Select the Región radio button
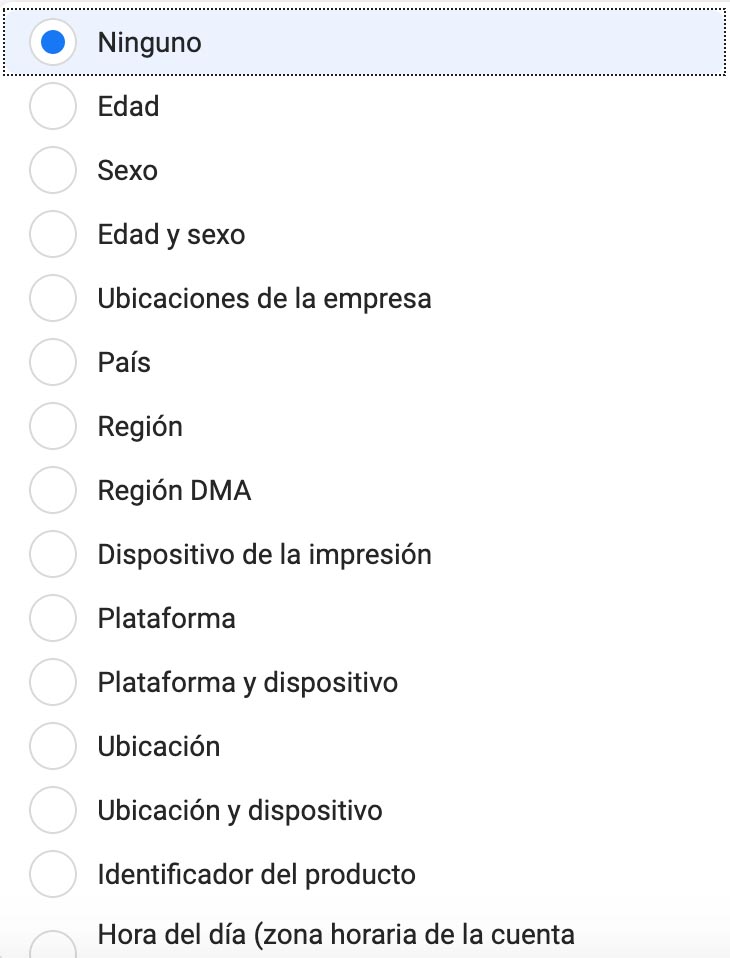This screenshot has width=730, height=958. (52, 426)
